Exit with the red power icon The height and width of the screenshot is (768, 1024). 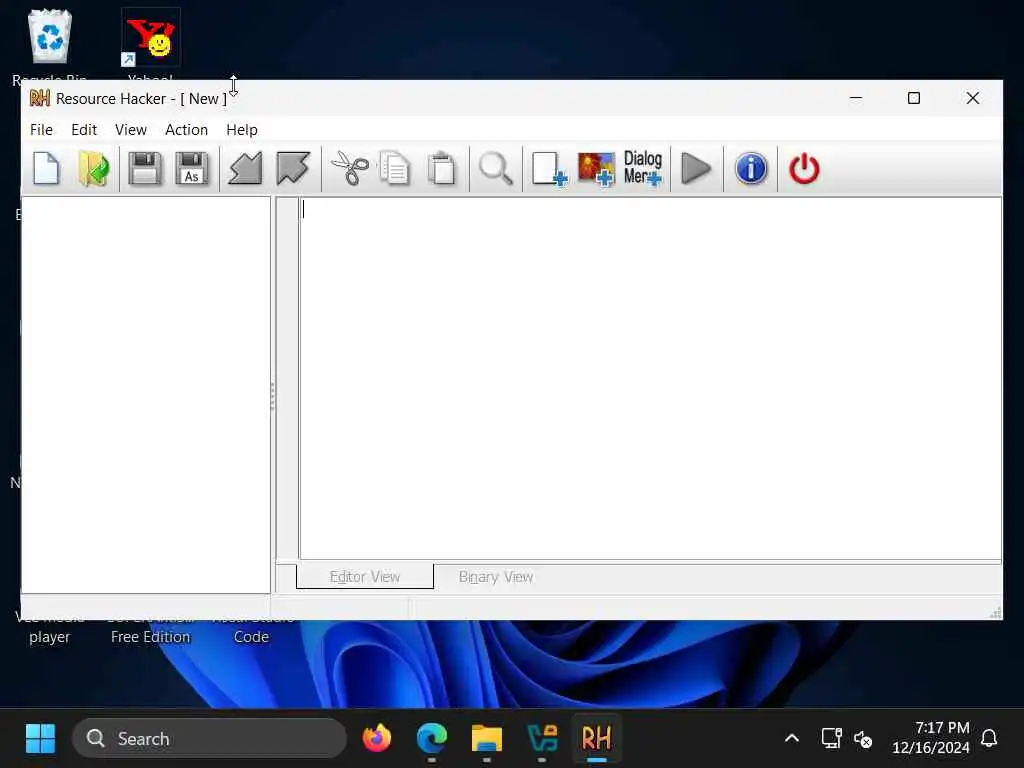point(804,168)
